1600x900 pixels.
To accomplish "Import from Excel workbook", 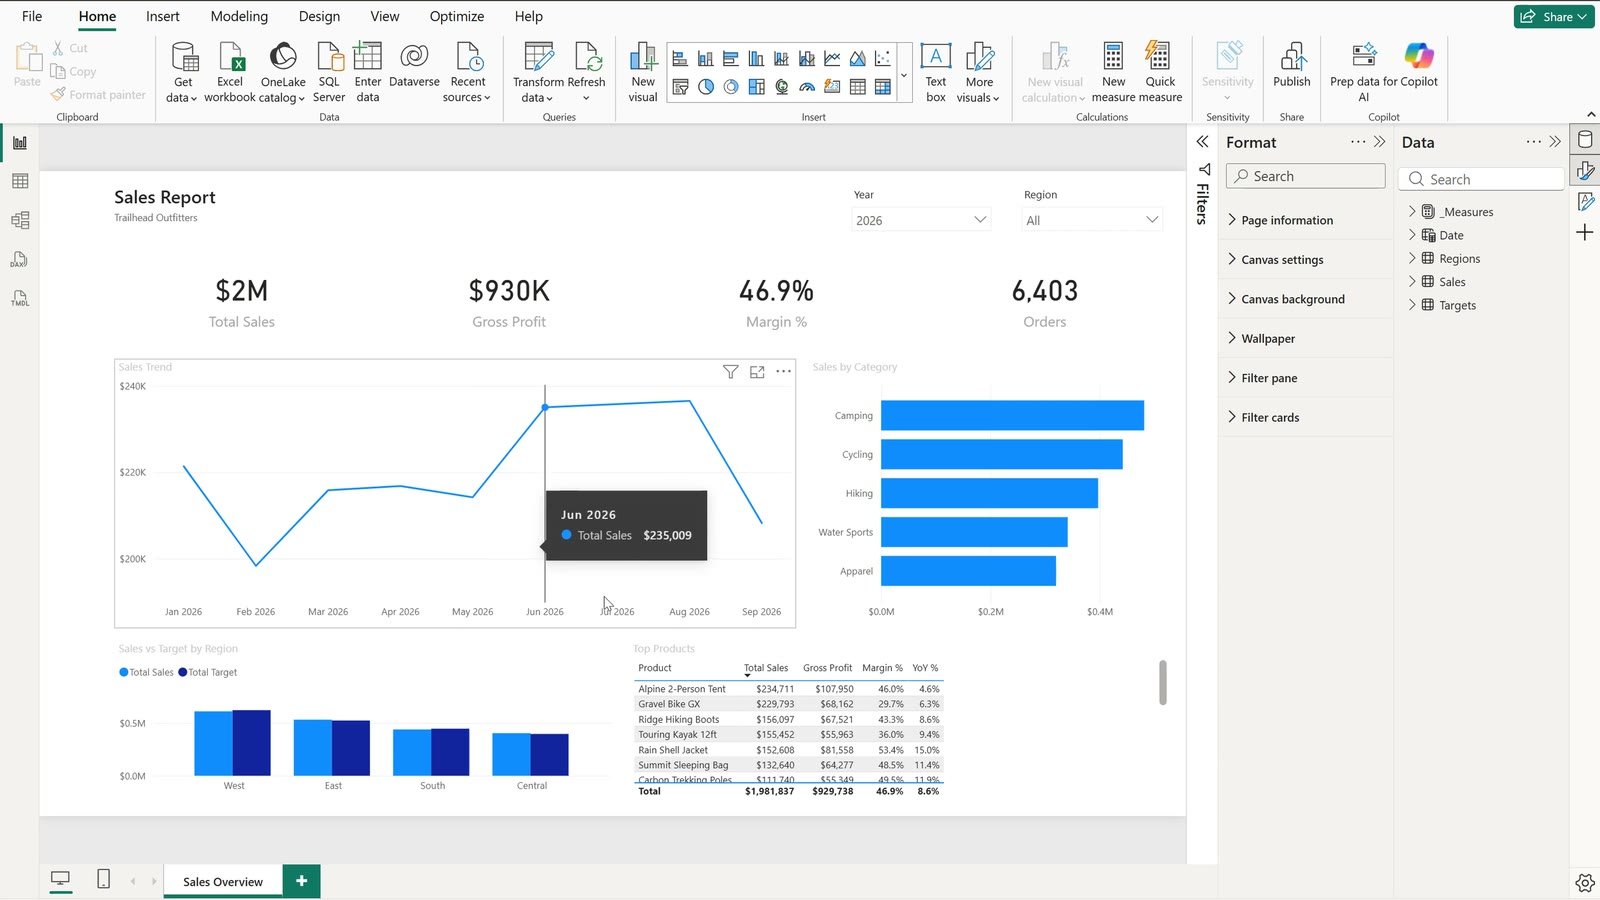I will [x=230, y=73].
